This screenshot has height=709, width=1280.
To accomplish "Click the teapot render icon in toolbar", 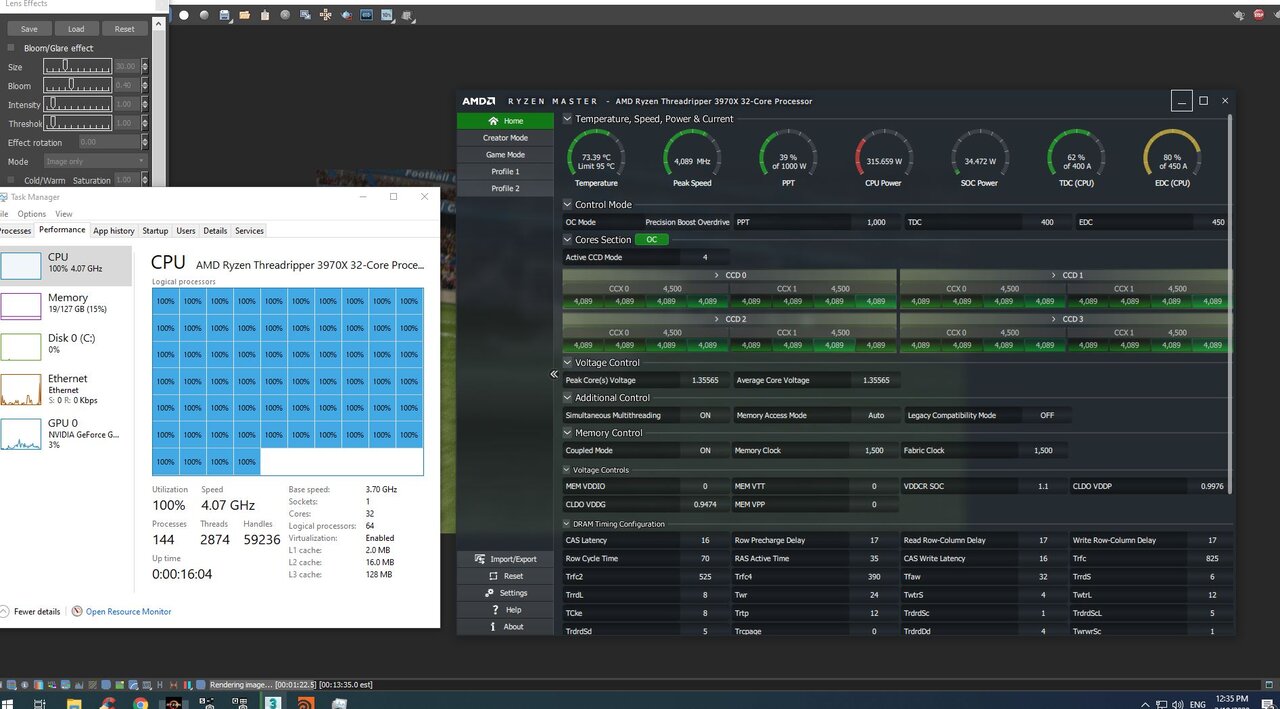I will click(346, 16).
